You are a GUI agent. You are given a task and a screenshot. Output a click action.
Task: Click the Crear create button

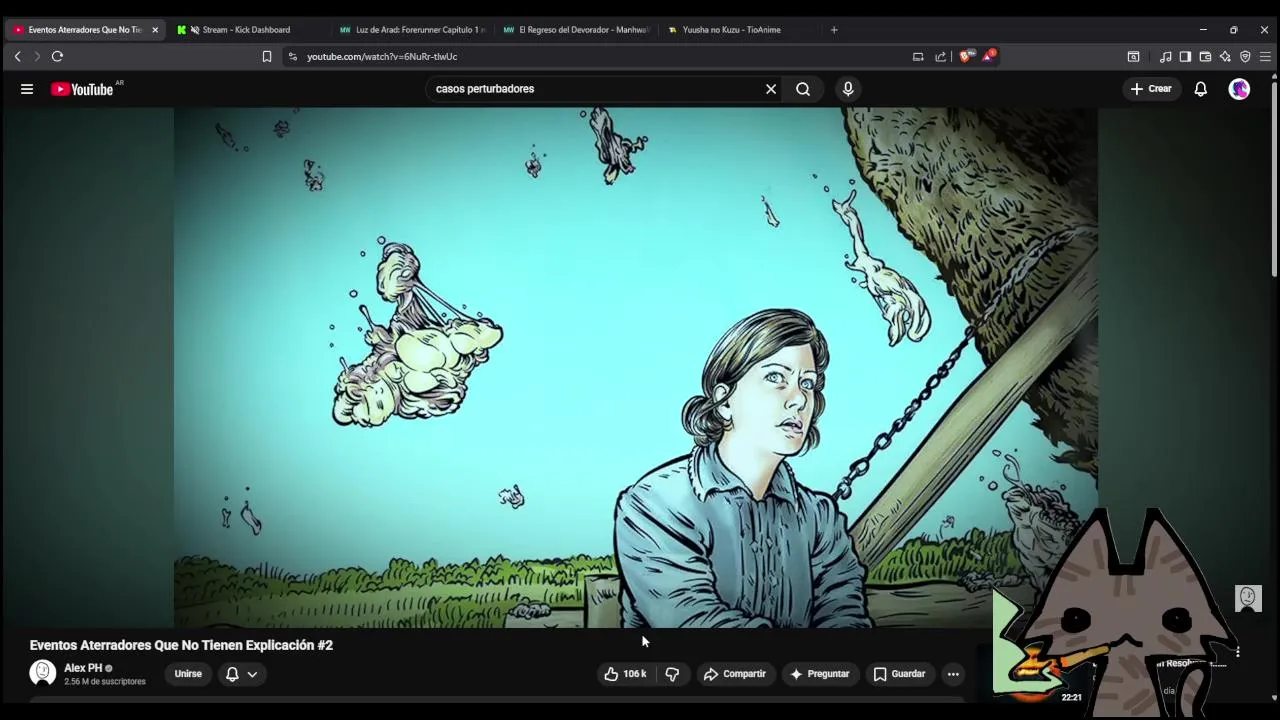pyautogui.click(x=1151, y=89)
